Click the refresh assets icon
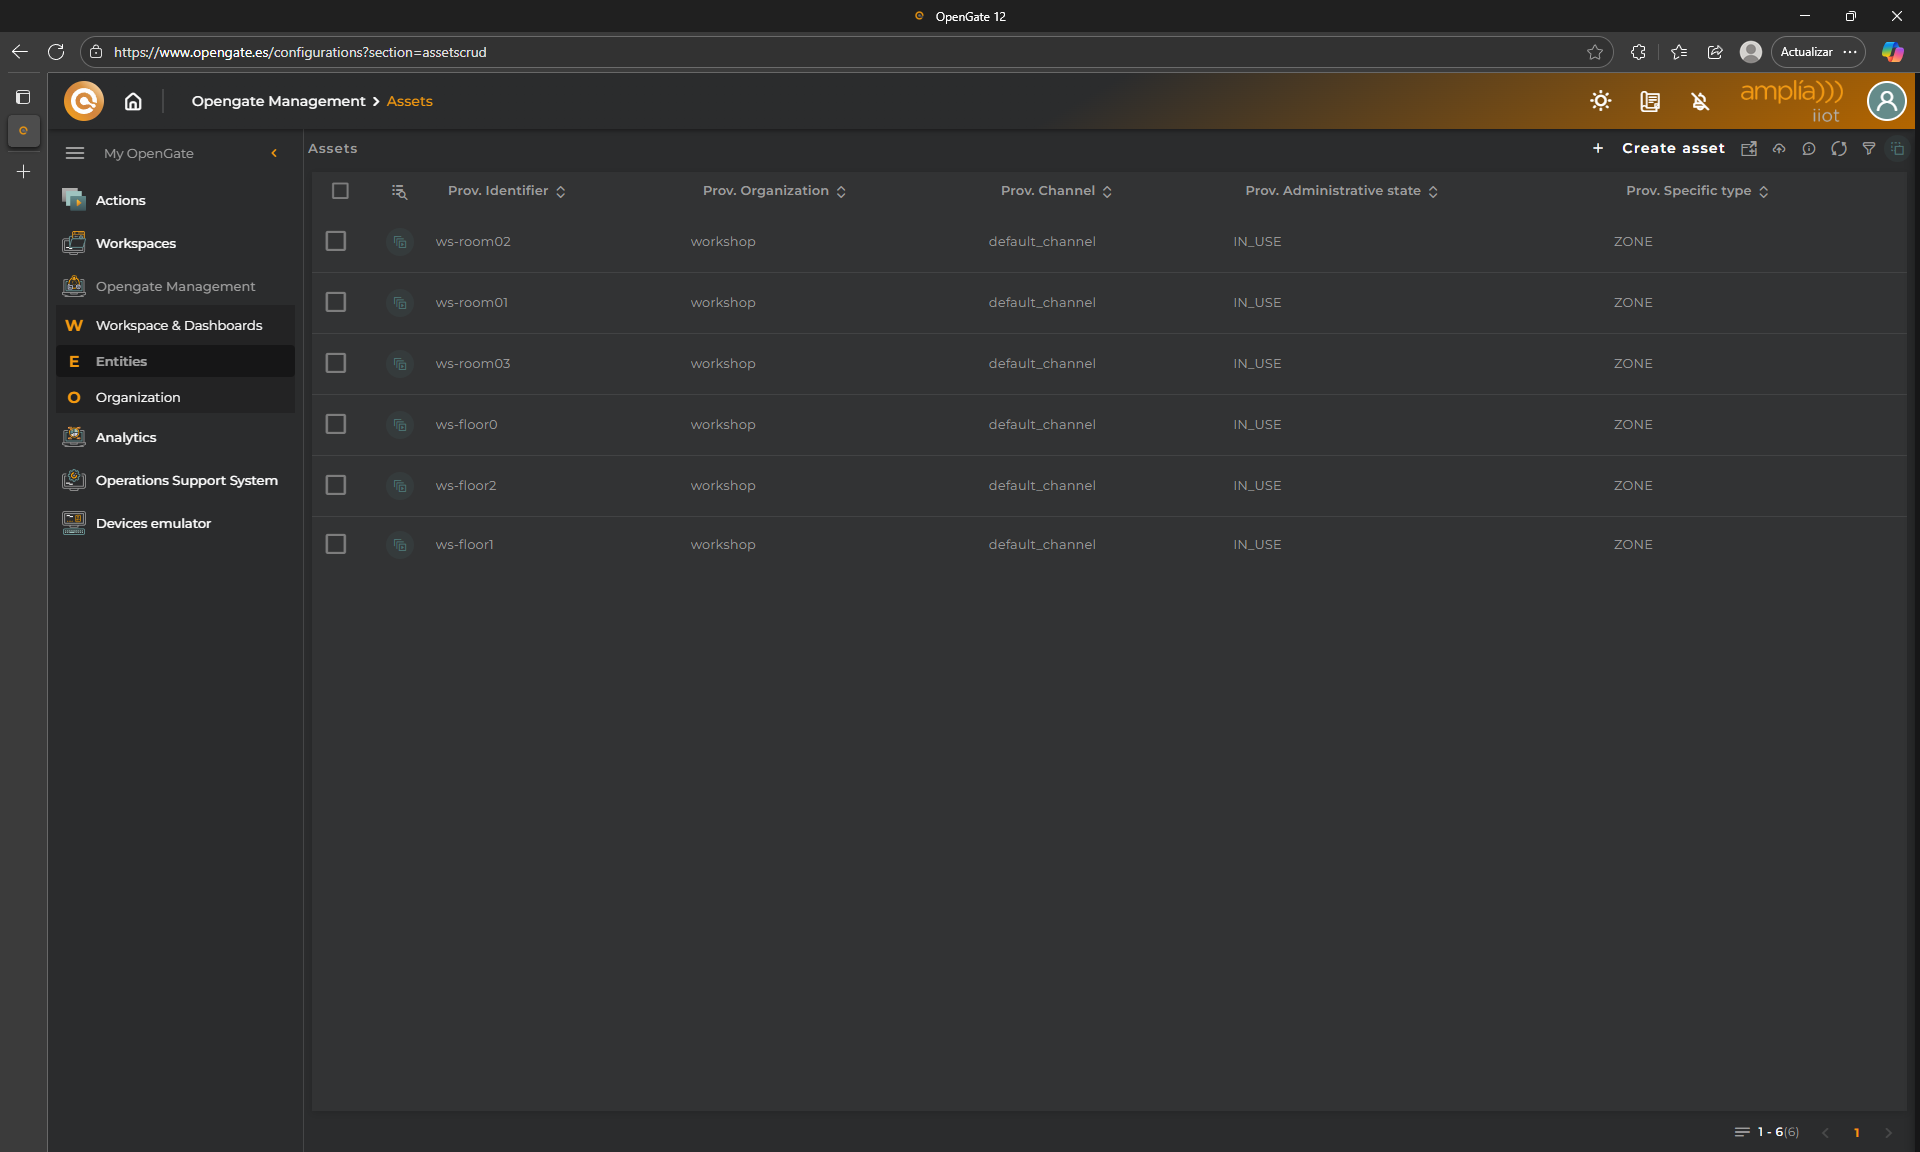 coord(1838,149)
